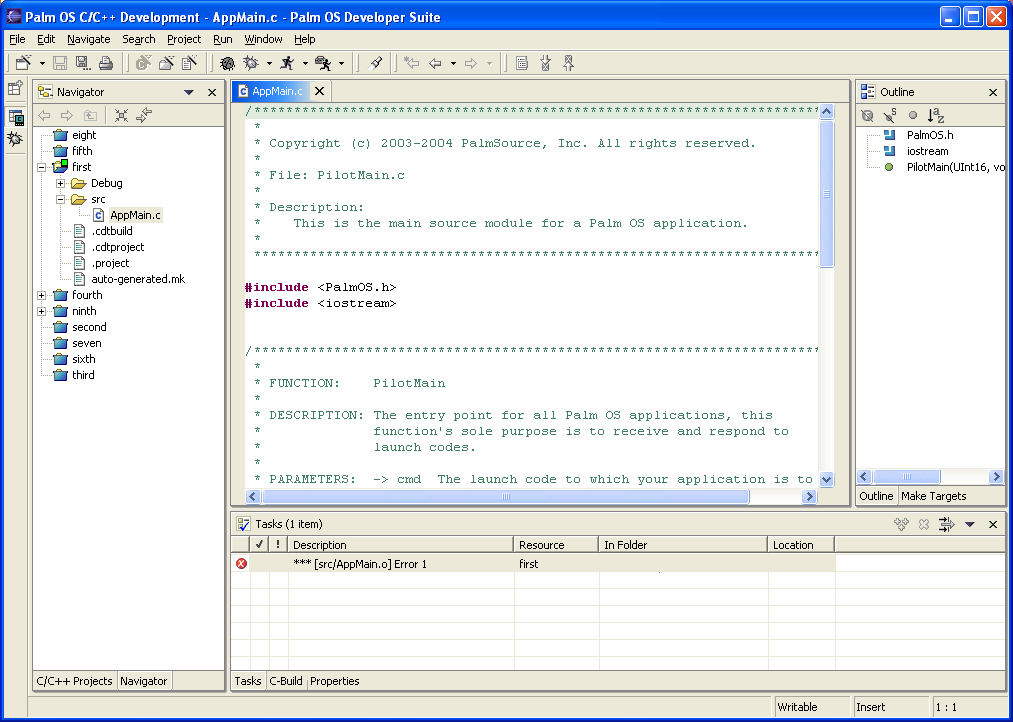Expand the fourth project tree node
The height and width of the screenshot is (722, 1013).
(42, 295)
